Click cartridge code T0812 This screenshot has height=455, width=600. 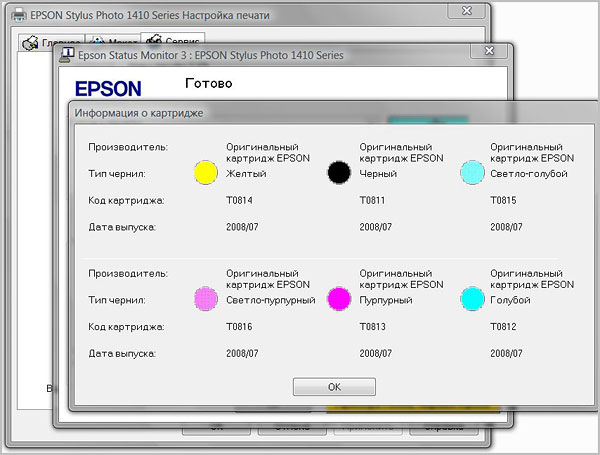click(x=503, y=326)
